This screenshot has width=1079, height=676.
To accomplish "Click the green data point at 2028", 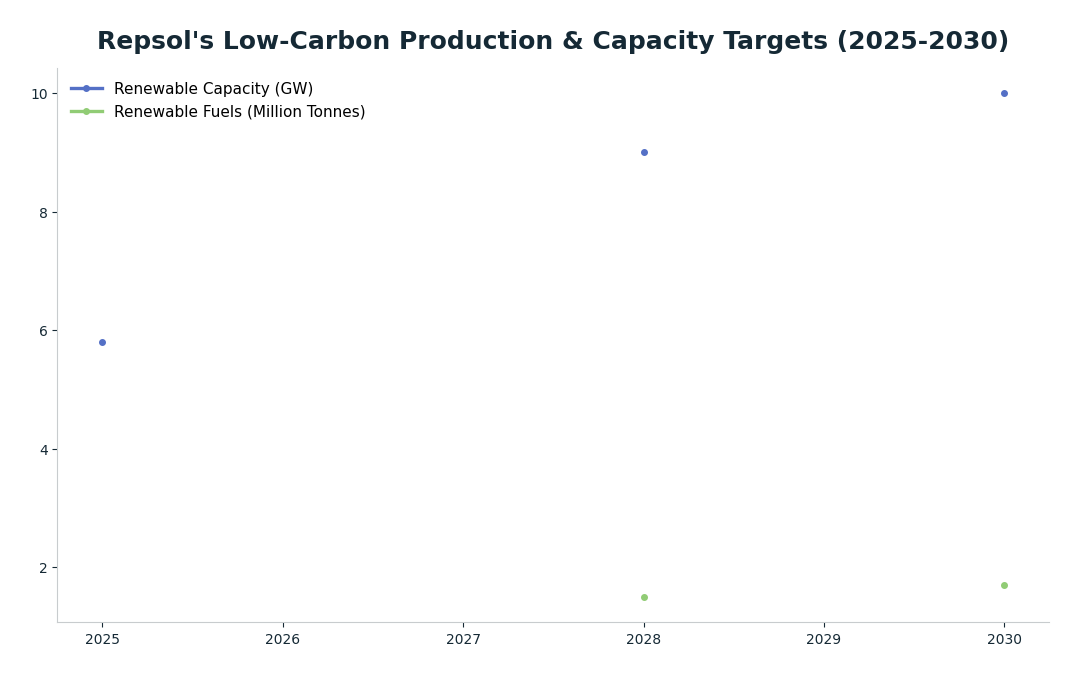I will pyautogui.click(x=644, y=598).
